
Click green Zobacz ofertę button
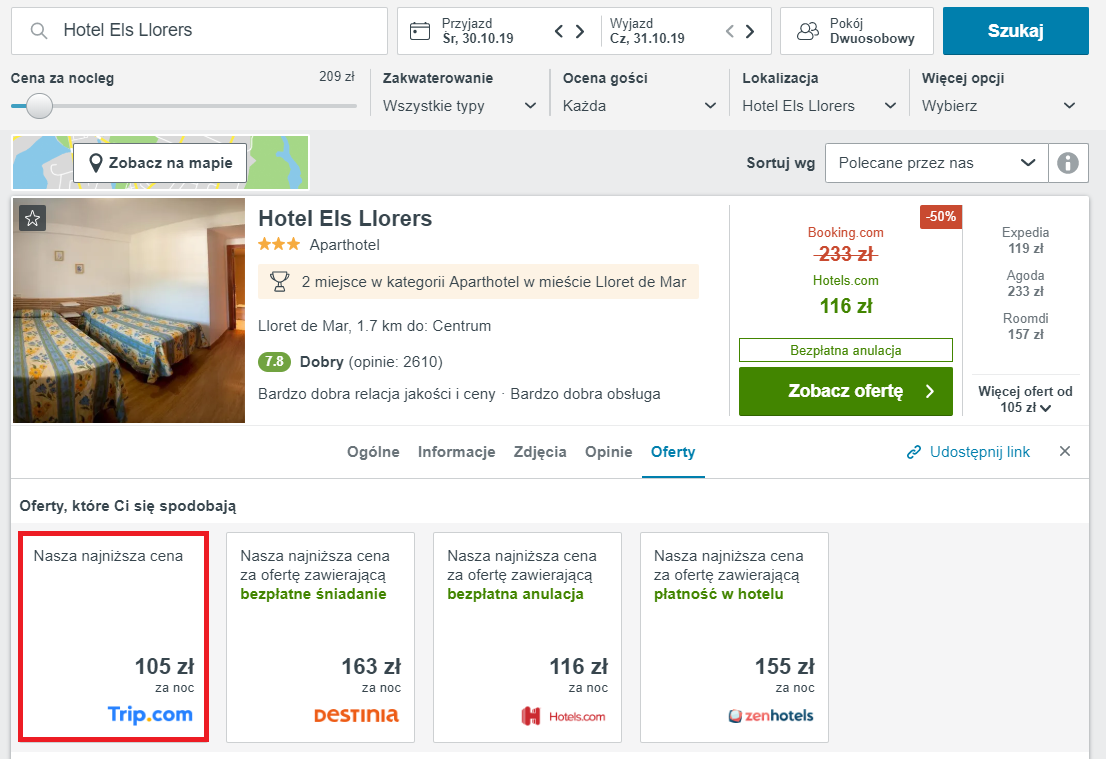[846, 391]
